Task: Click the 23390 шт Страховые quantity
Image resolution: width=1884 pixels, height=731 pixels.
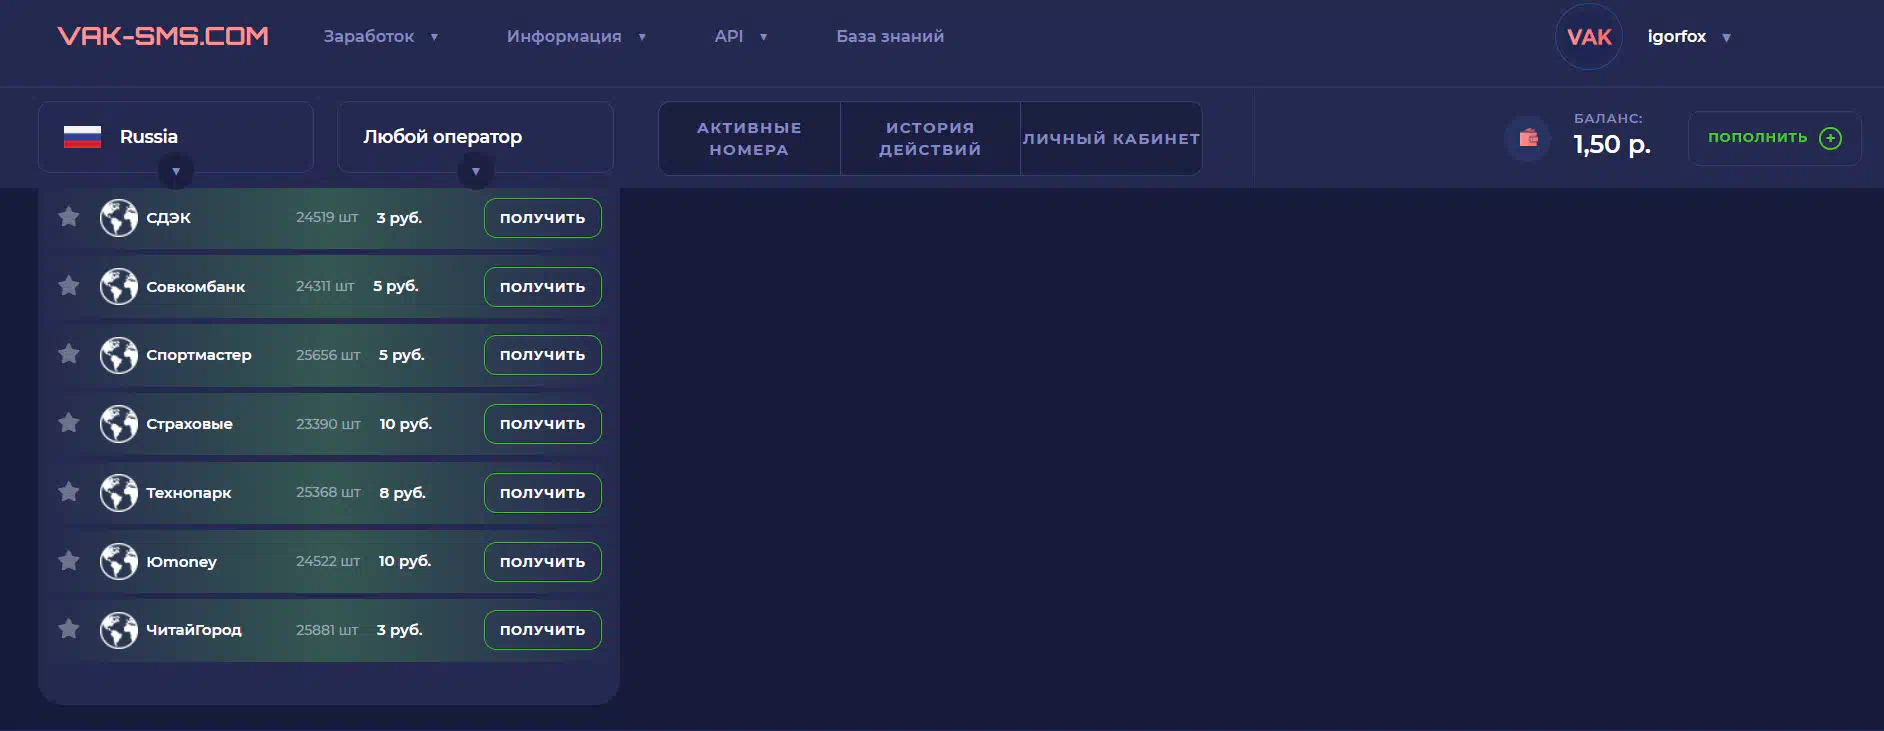Action: pos(328,424)
